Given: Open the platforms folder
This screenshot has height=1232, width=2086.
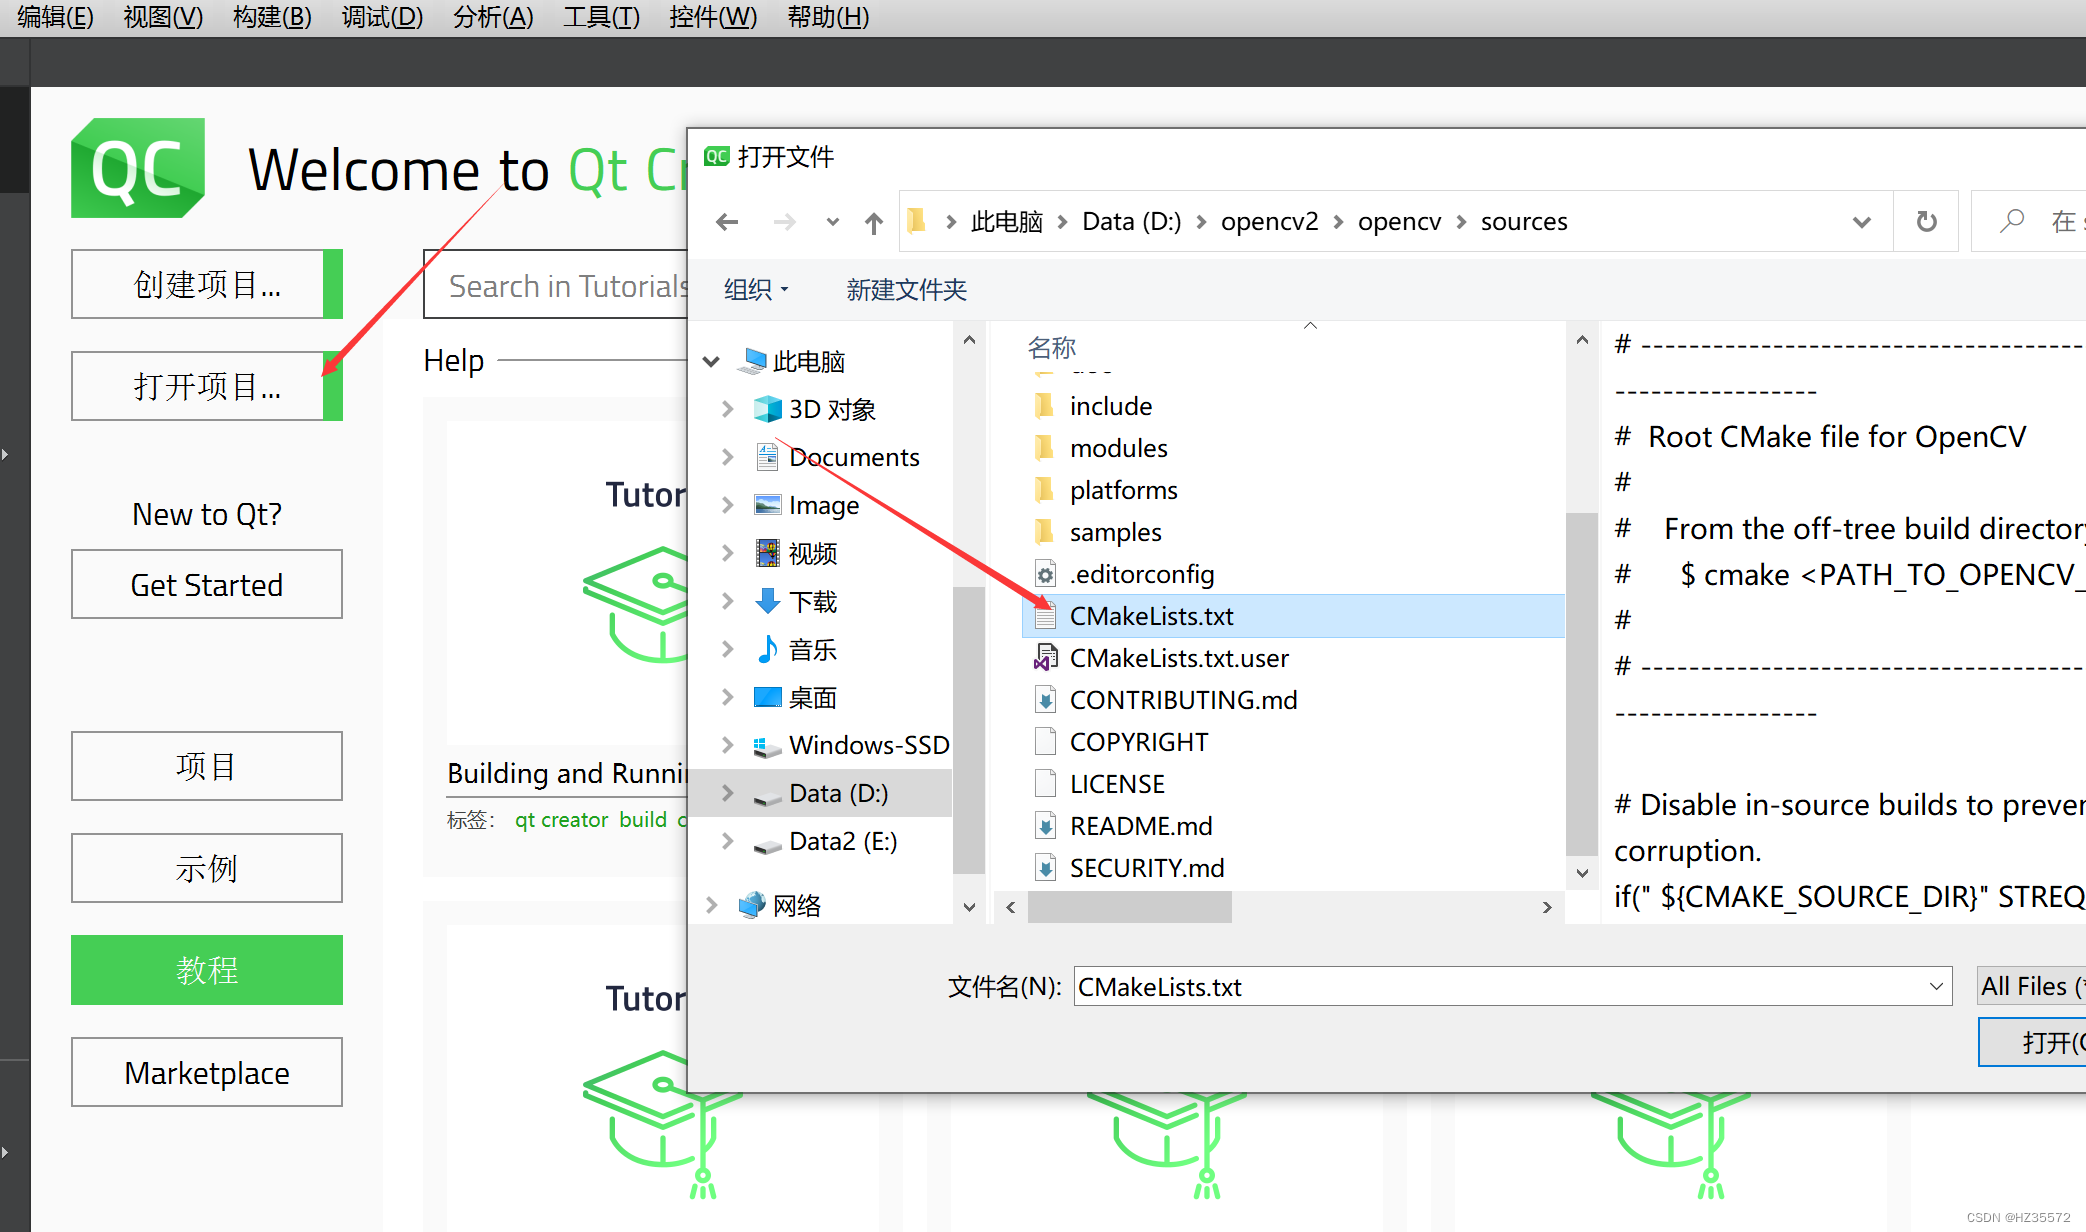Looking at the screenshot, I should [x=1123, y=490].
